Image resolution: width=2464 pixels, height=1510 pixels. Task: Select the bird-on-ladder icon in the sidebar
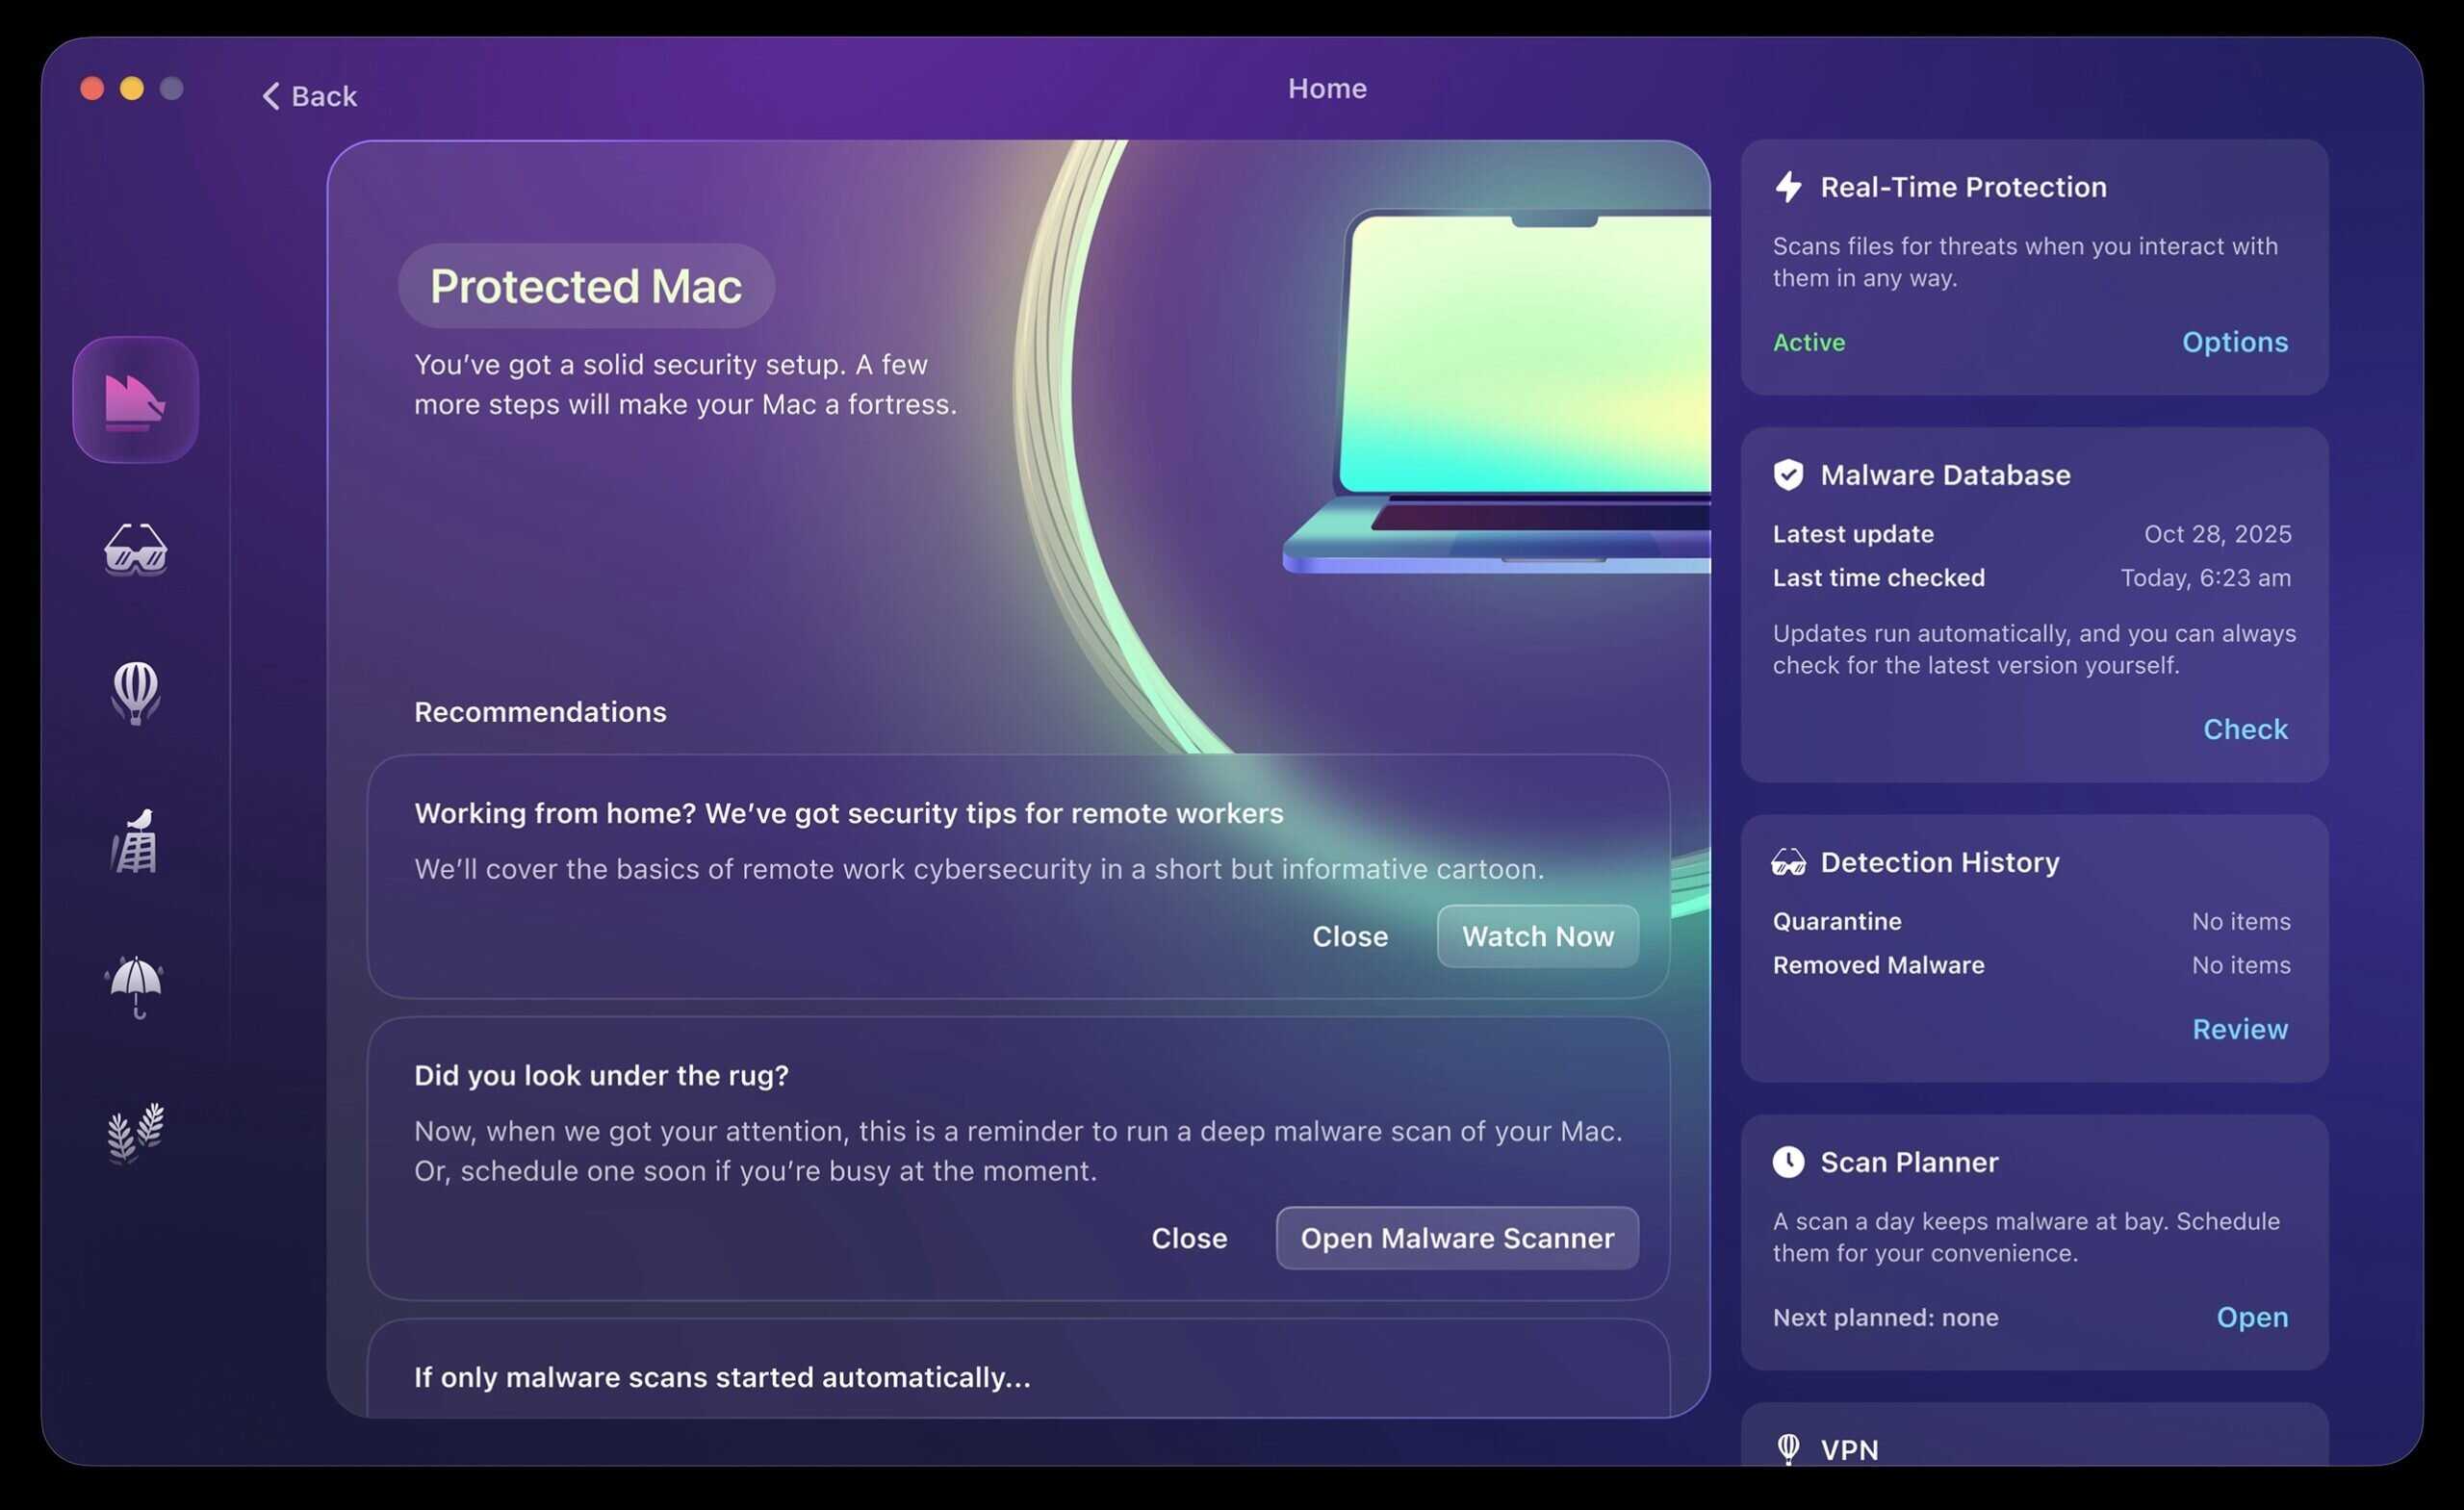click(x=135, y=843)
